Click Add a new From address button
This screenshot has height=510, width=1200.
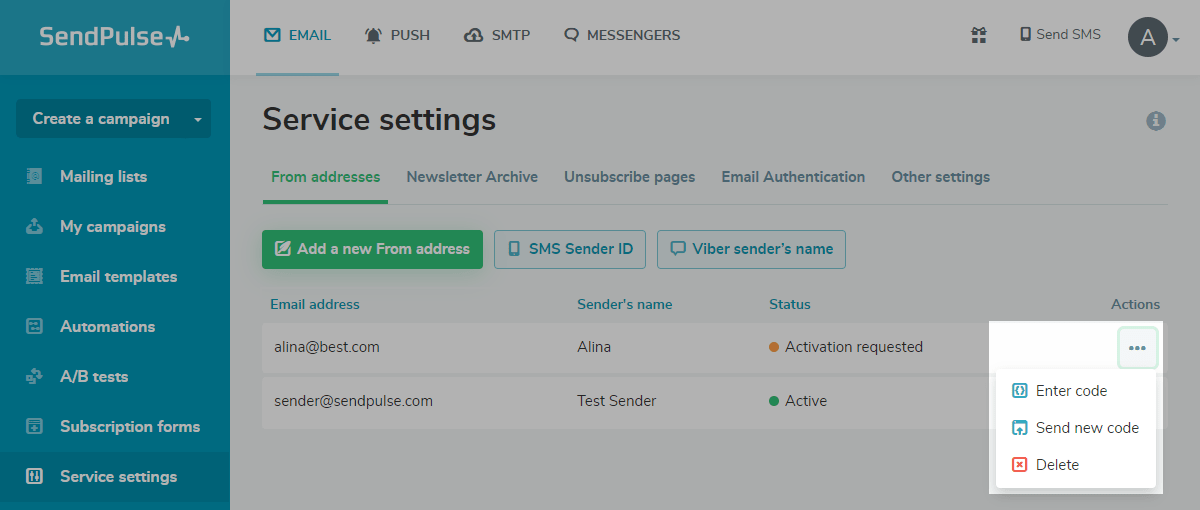tap(372, 249)
